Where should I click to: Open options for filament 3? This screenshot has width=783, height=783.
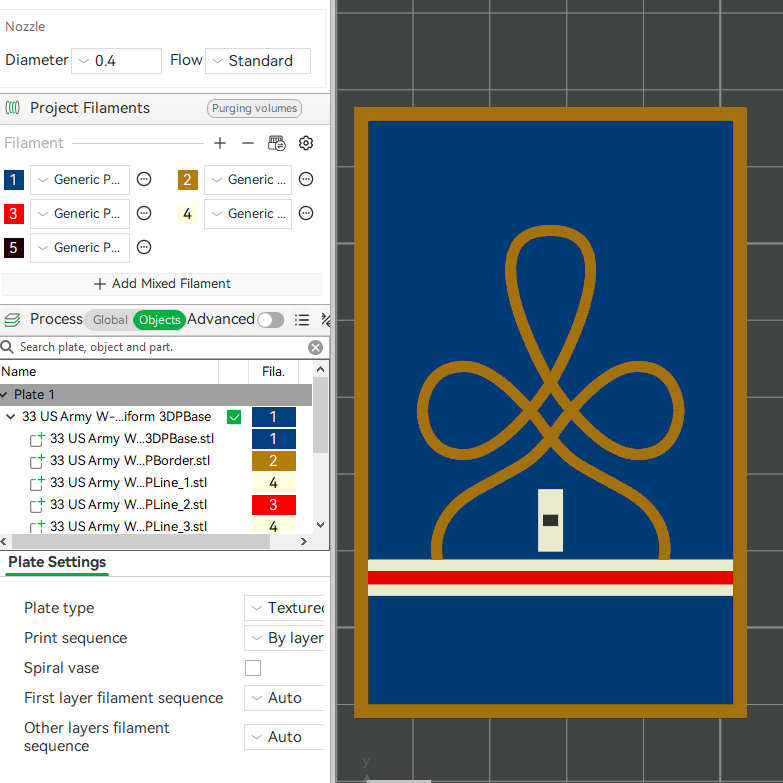(x=144, y=213)
